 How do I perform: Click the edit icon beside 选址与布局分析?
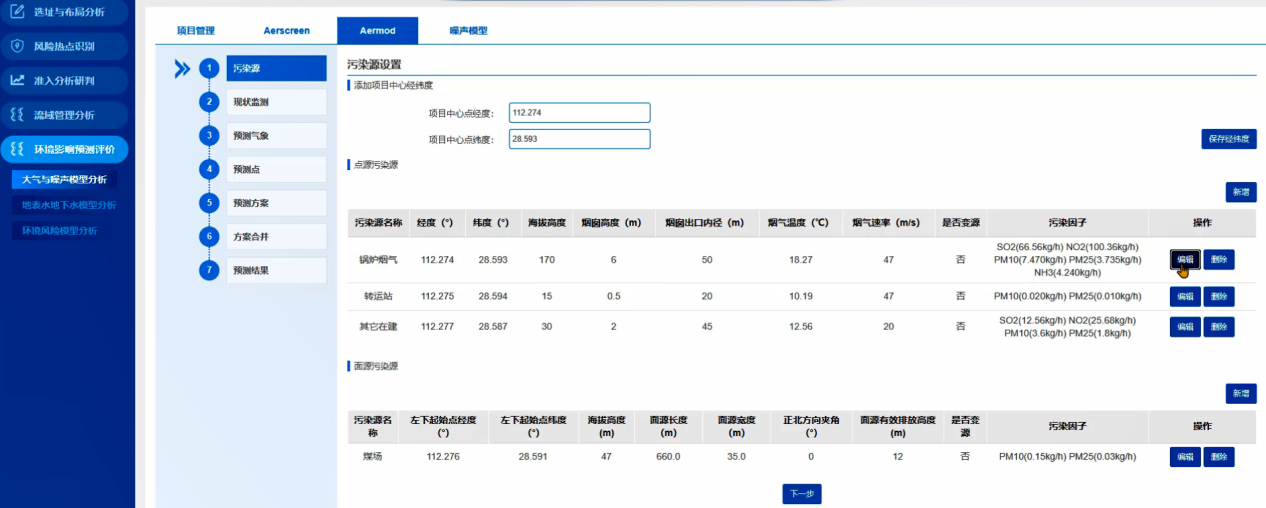(x=17, y=12)
